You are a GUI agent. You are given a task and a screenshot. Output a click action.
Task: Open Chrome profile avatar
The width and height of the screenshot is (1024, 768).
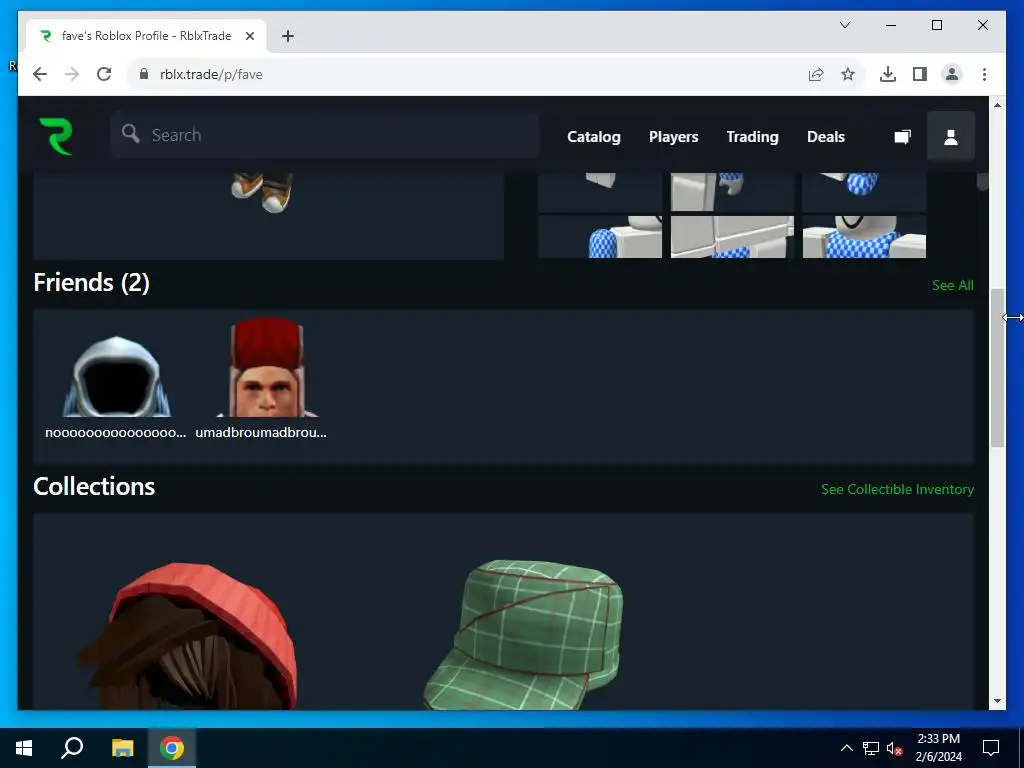pyautogui.click(x=952, y=74)
